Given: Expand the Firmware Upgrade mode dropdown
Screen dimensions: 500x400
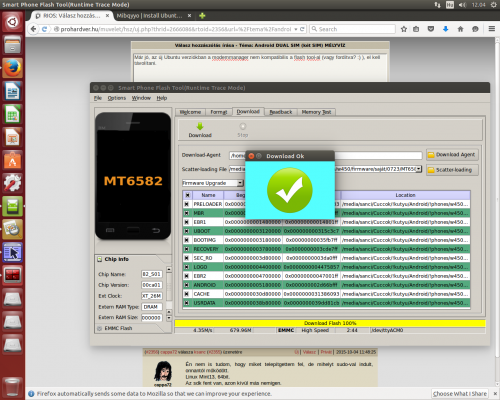Looking at the screenshot, I should [240, 183].
